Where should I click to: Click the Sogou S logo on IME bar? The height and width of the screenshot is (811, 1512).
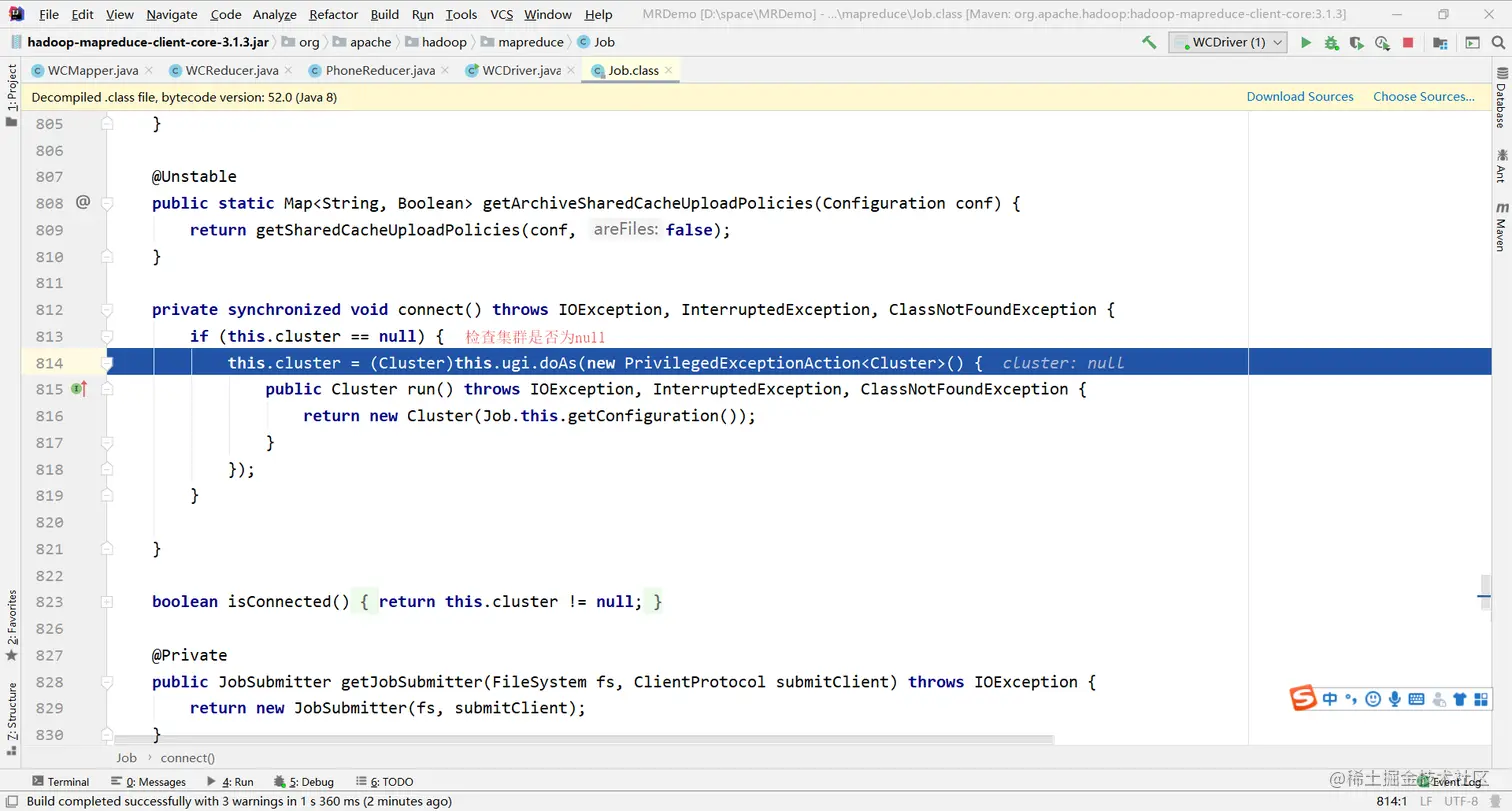[x=1302, y=699]
